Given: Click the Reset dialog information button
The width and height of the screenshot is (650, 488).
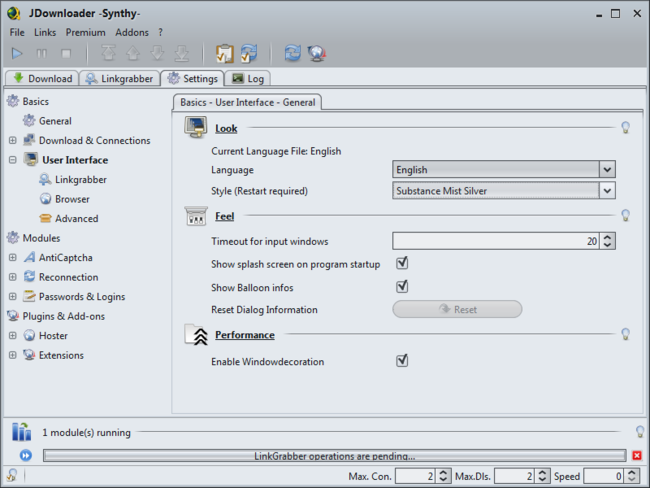Looking at the screenshot, I should click(457, 309).
